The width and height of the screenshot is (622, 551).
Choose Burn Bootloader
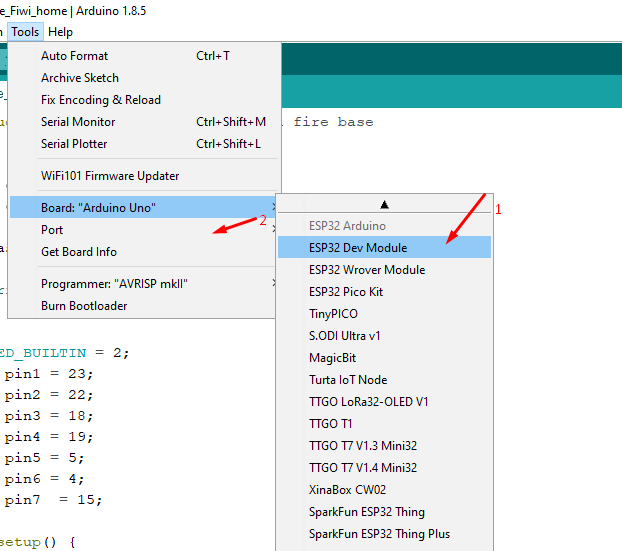(143, 306)
